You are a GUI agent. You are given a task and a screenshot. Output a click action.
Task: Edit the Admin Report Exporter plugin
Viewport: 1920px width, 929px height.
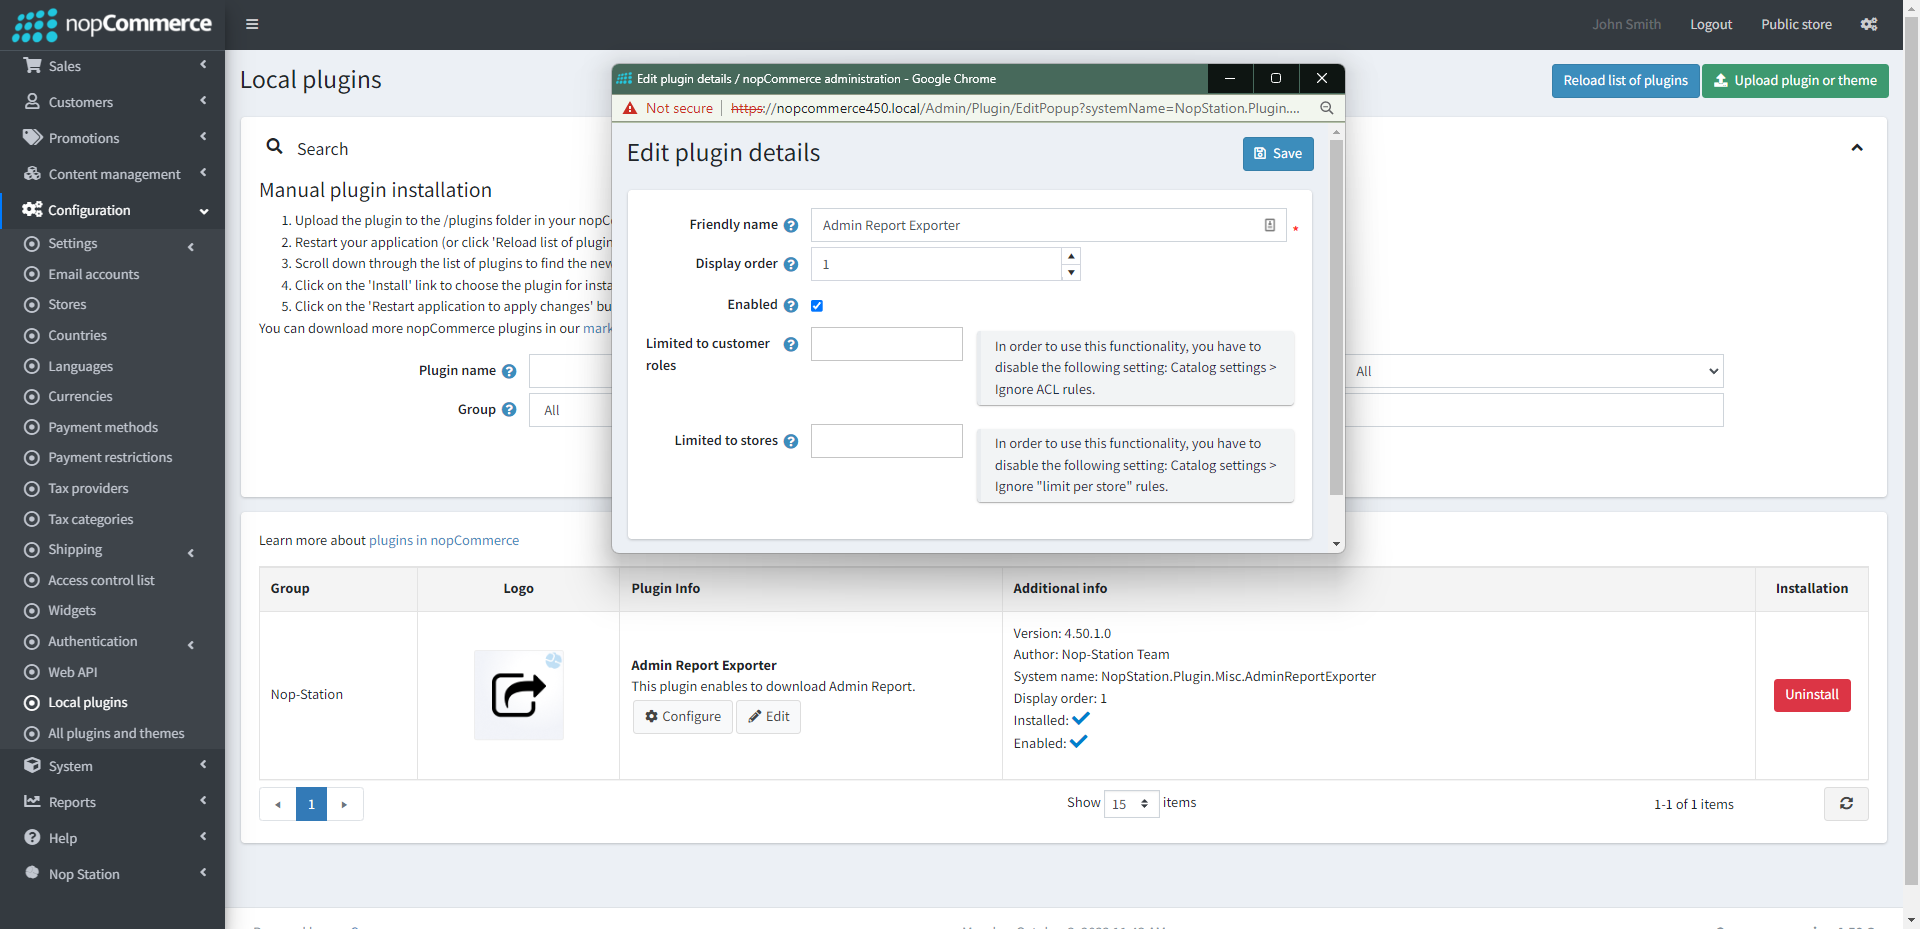pos(768,717)
